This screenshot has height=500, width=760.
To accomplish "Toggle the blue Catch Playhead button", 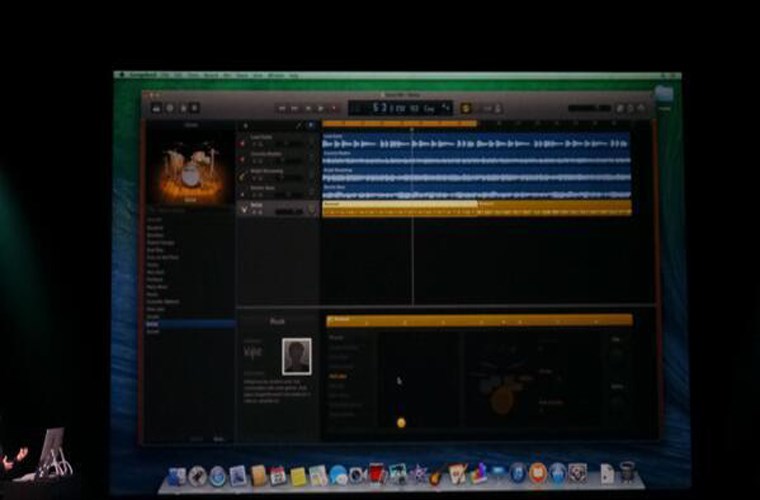I will tap(311, 125).
